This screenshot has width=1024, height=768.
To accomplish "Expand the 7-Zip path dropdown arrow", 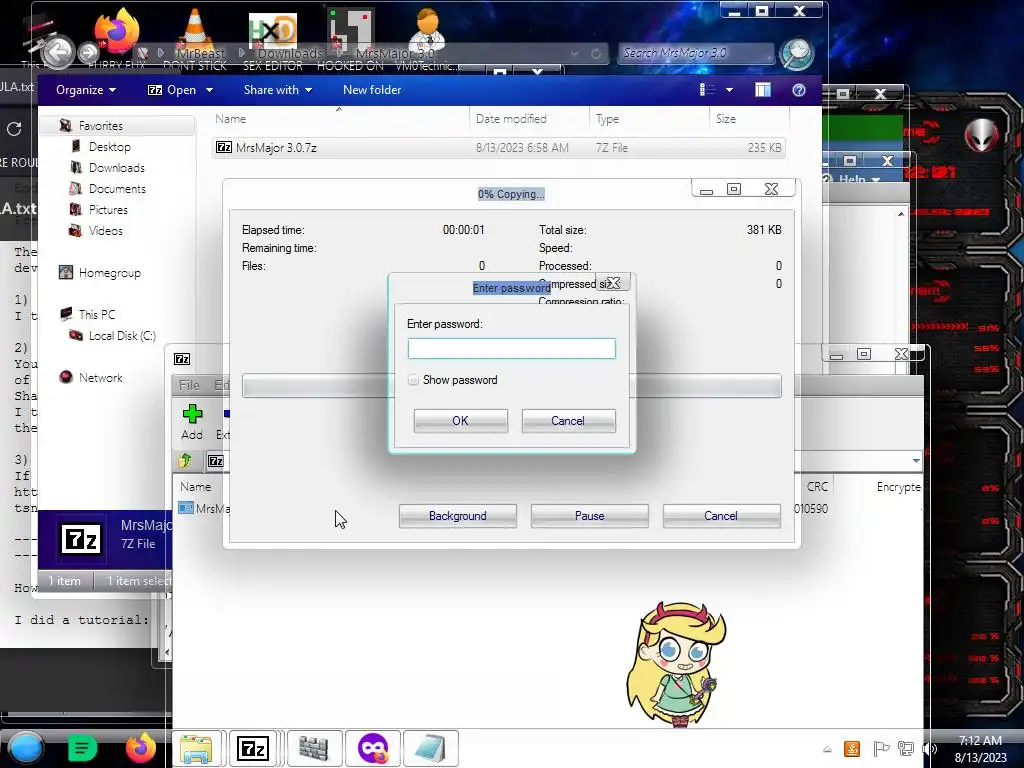I will click(x=916, y=460).
